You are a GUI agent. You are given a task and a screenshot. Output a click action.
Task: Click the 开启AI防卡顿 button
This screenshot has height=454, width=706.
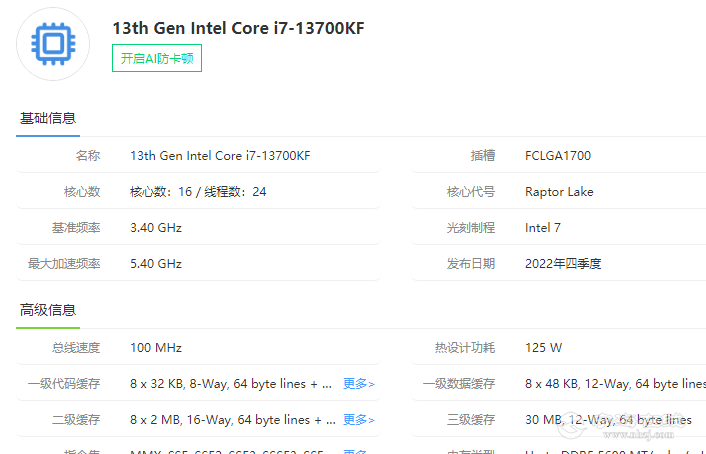click(157, 58)
